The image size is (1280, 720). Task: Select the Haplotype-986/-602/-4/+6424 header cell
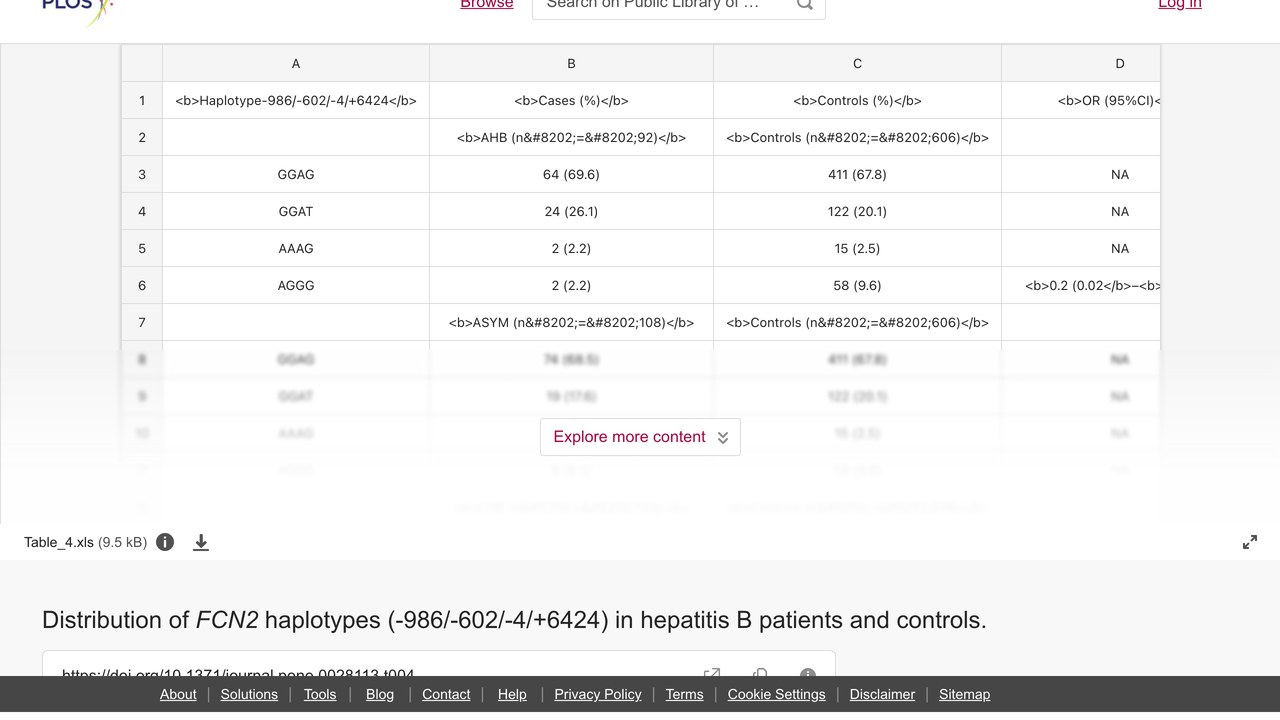296,100
